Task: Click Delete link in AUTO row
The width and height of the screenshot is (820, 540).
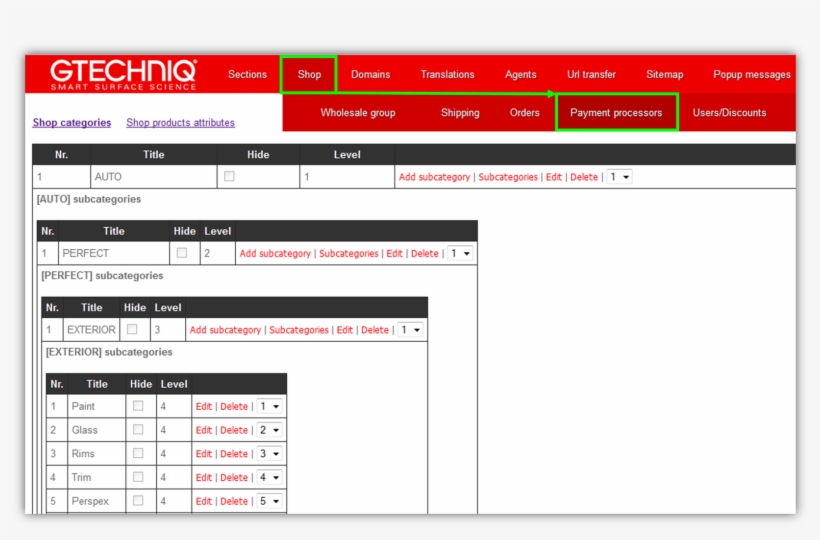Action: [584, 177]
